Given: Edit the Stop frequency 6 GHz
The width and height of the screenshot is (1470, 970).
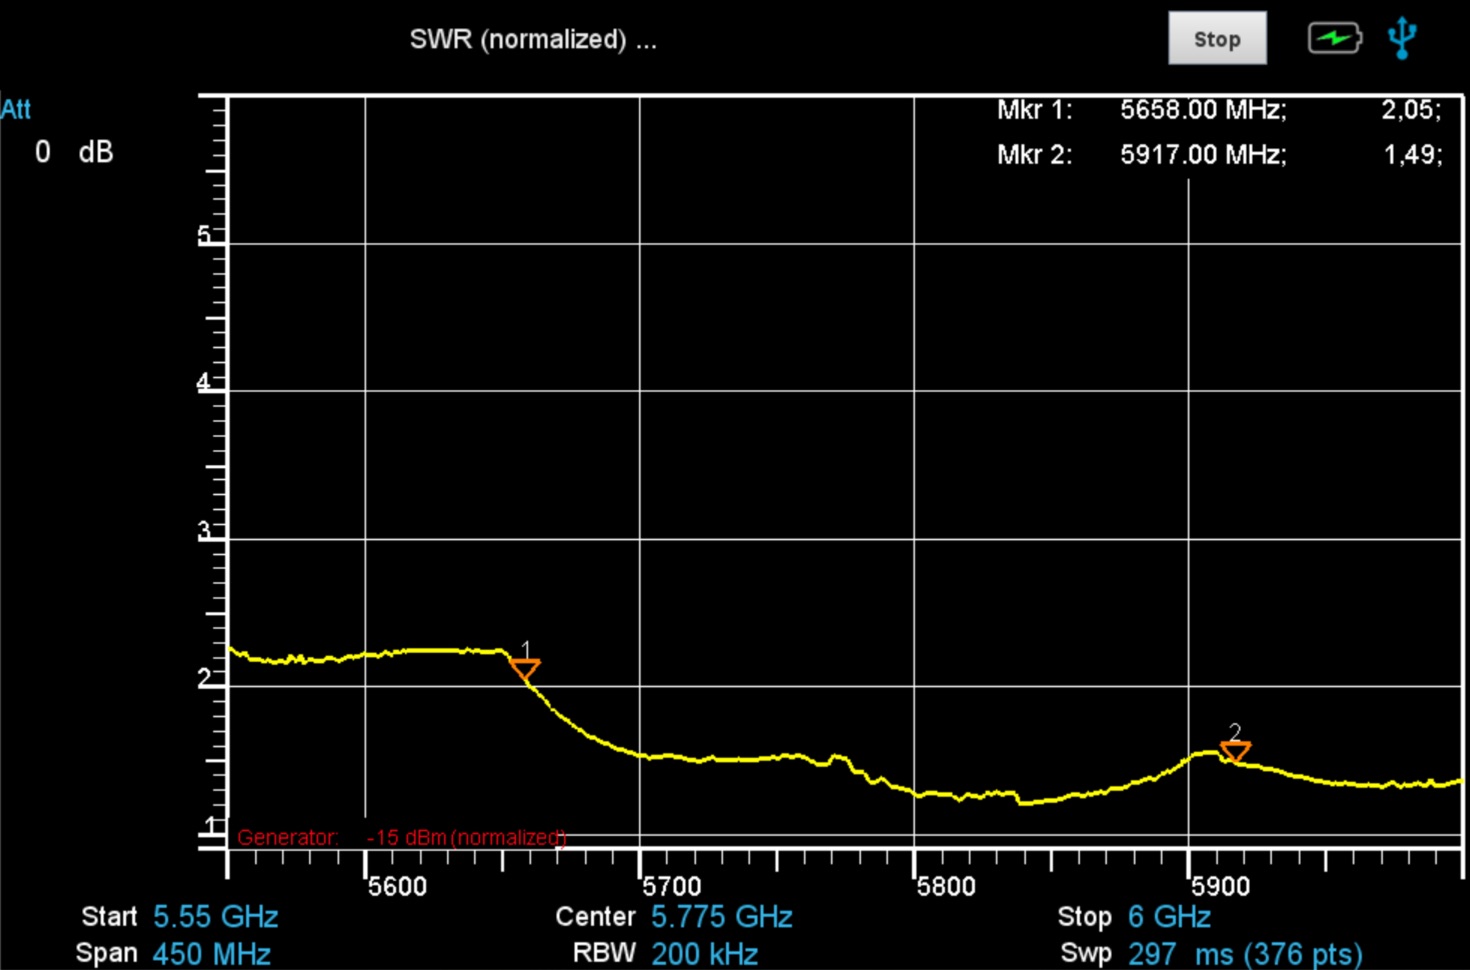Looking at the screenshot, I should coord(1169,917).
